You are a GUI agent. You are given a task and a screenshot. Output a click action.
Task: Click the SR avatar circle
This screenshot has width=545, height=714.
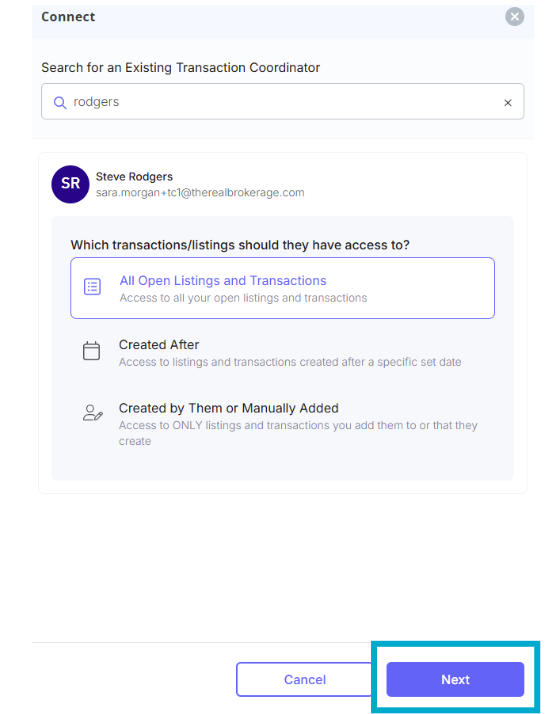70,184
